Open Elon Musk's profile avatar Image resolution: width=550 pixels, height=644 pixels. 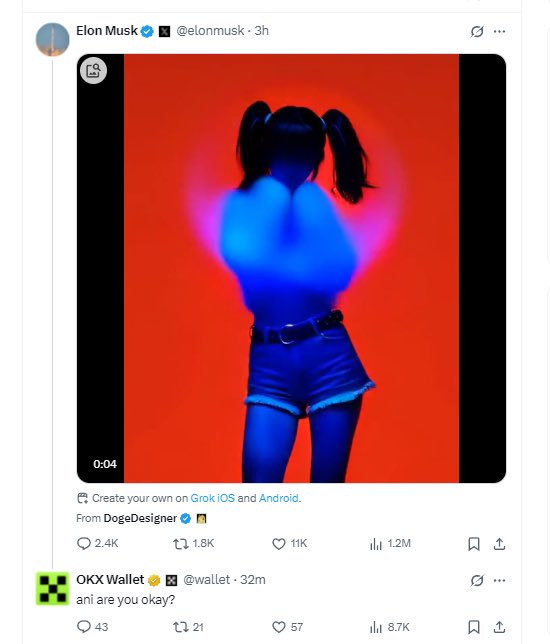(x=53, y=39)
